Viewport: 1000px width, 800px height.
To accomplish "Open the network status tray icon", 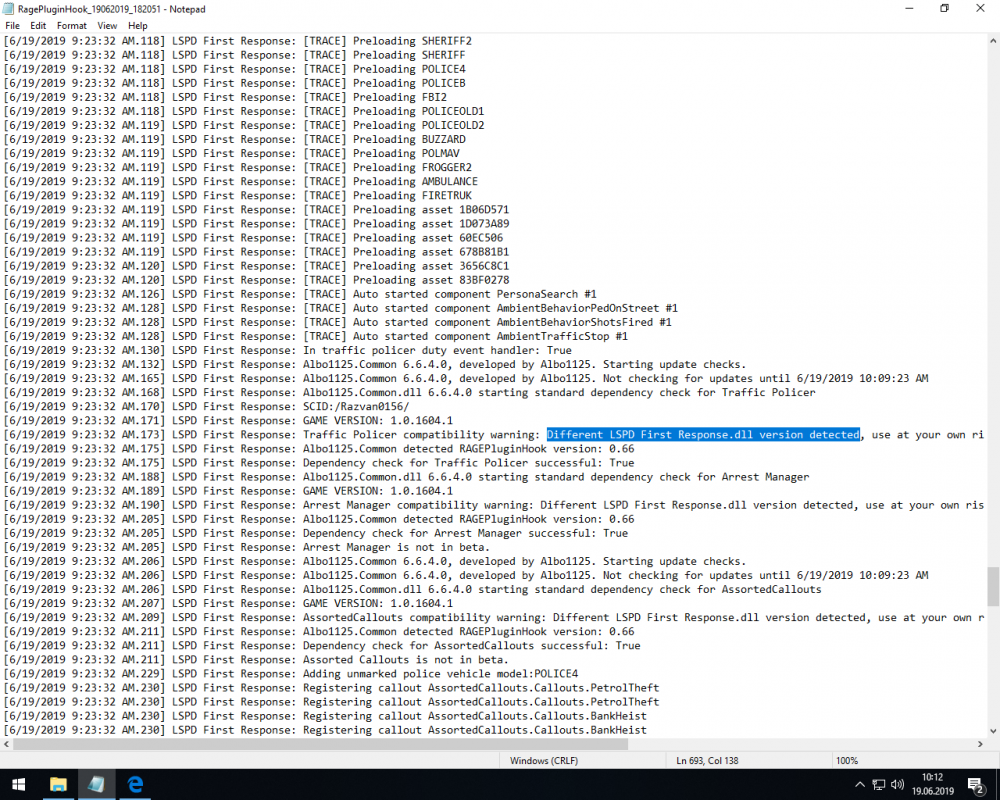I will click(x=879, y=785).
